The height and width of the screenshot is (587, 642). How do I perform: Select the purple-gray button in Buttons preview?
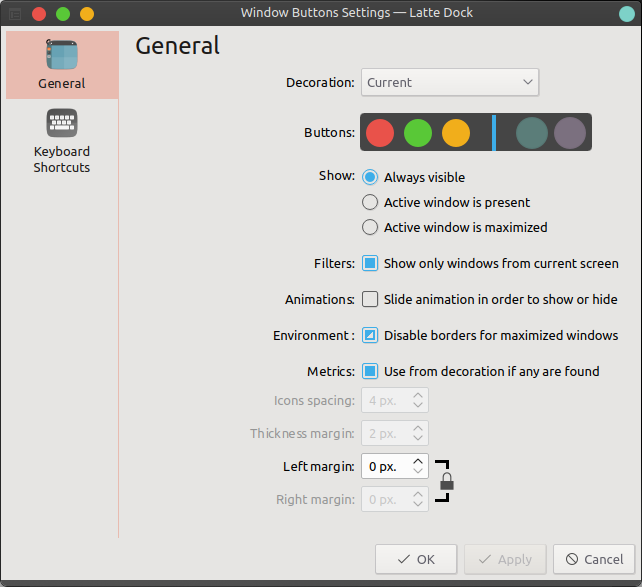[x=570, y=132]
